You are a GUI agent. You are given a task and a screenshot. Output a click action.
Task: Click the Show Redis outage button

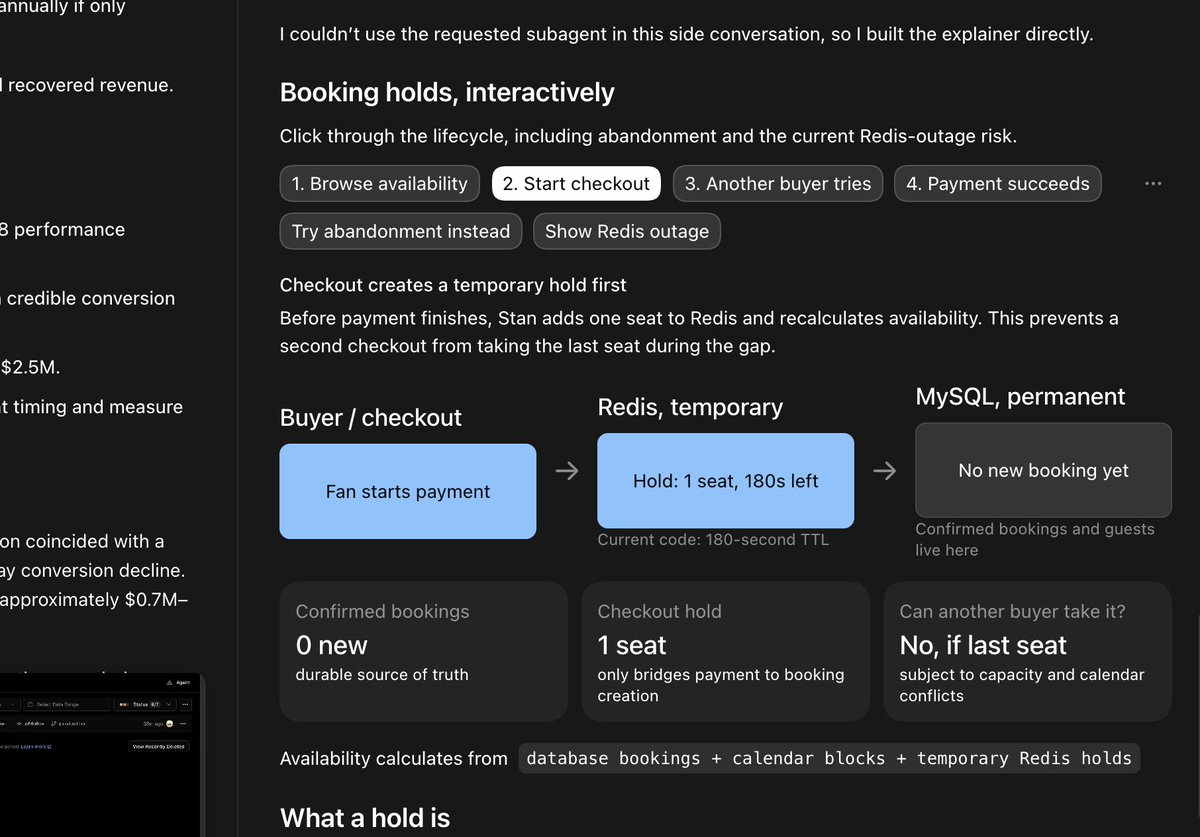627,231
